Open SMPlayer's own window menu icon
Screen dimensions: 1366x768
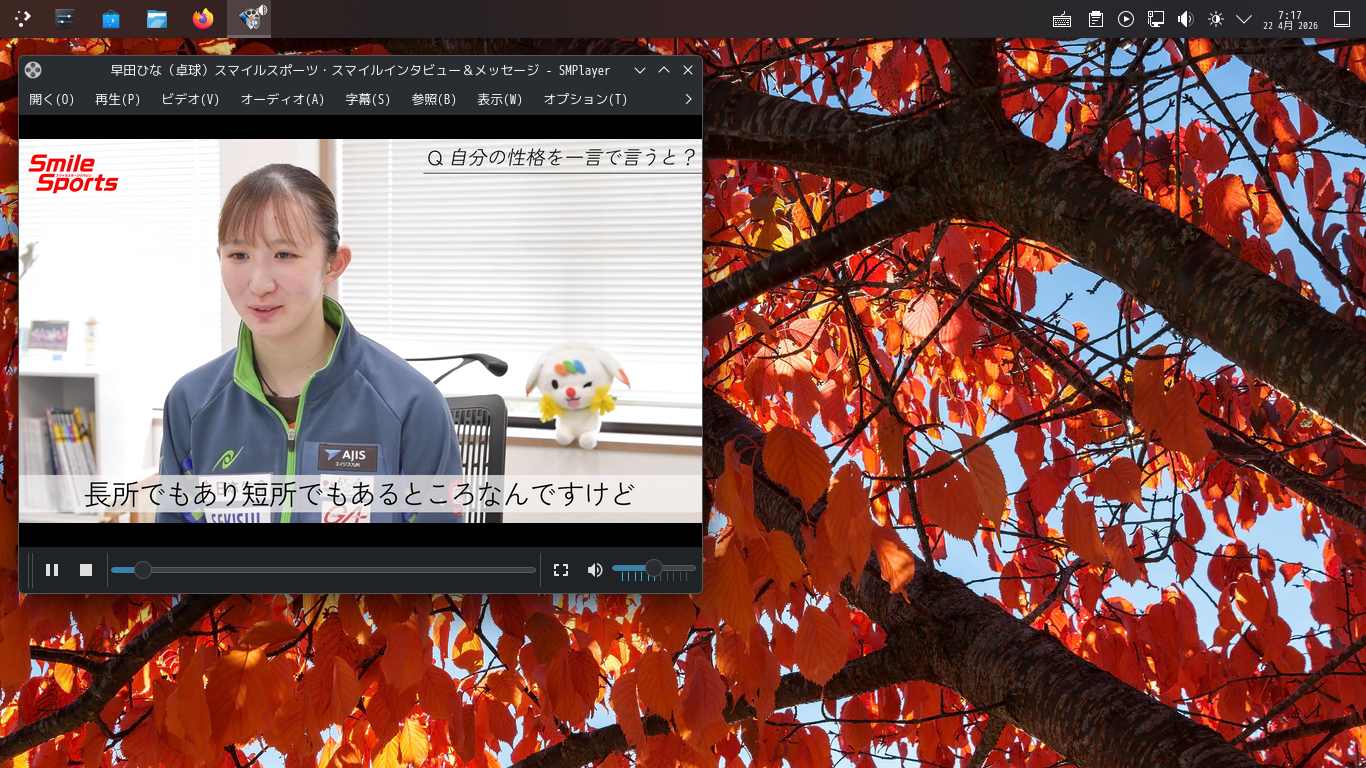click(x=33, y=70)
